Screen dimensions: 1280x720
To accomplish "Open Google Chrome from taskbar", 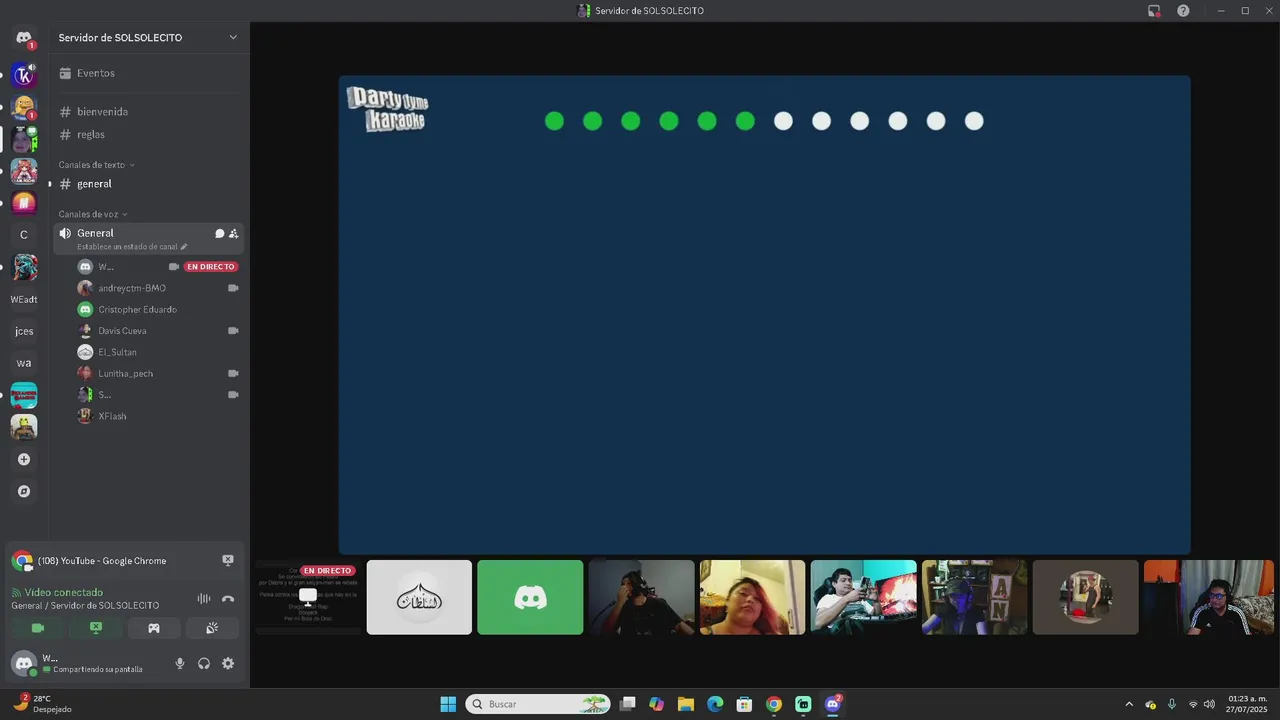I will (774, 704).
